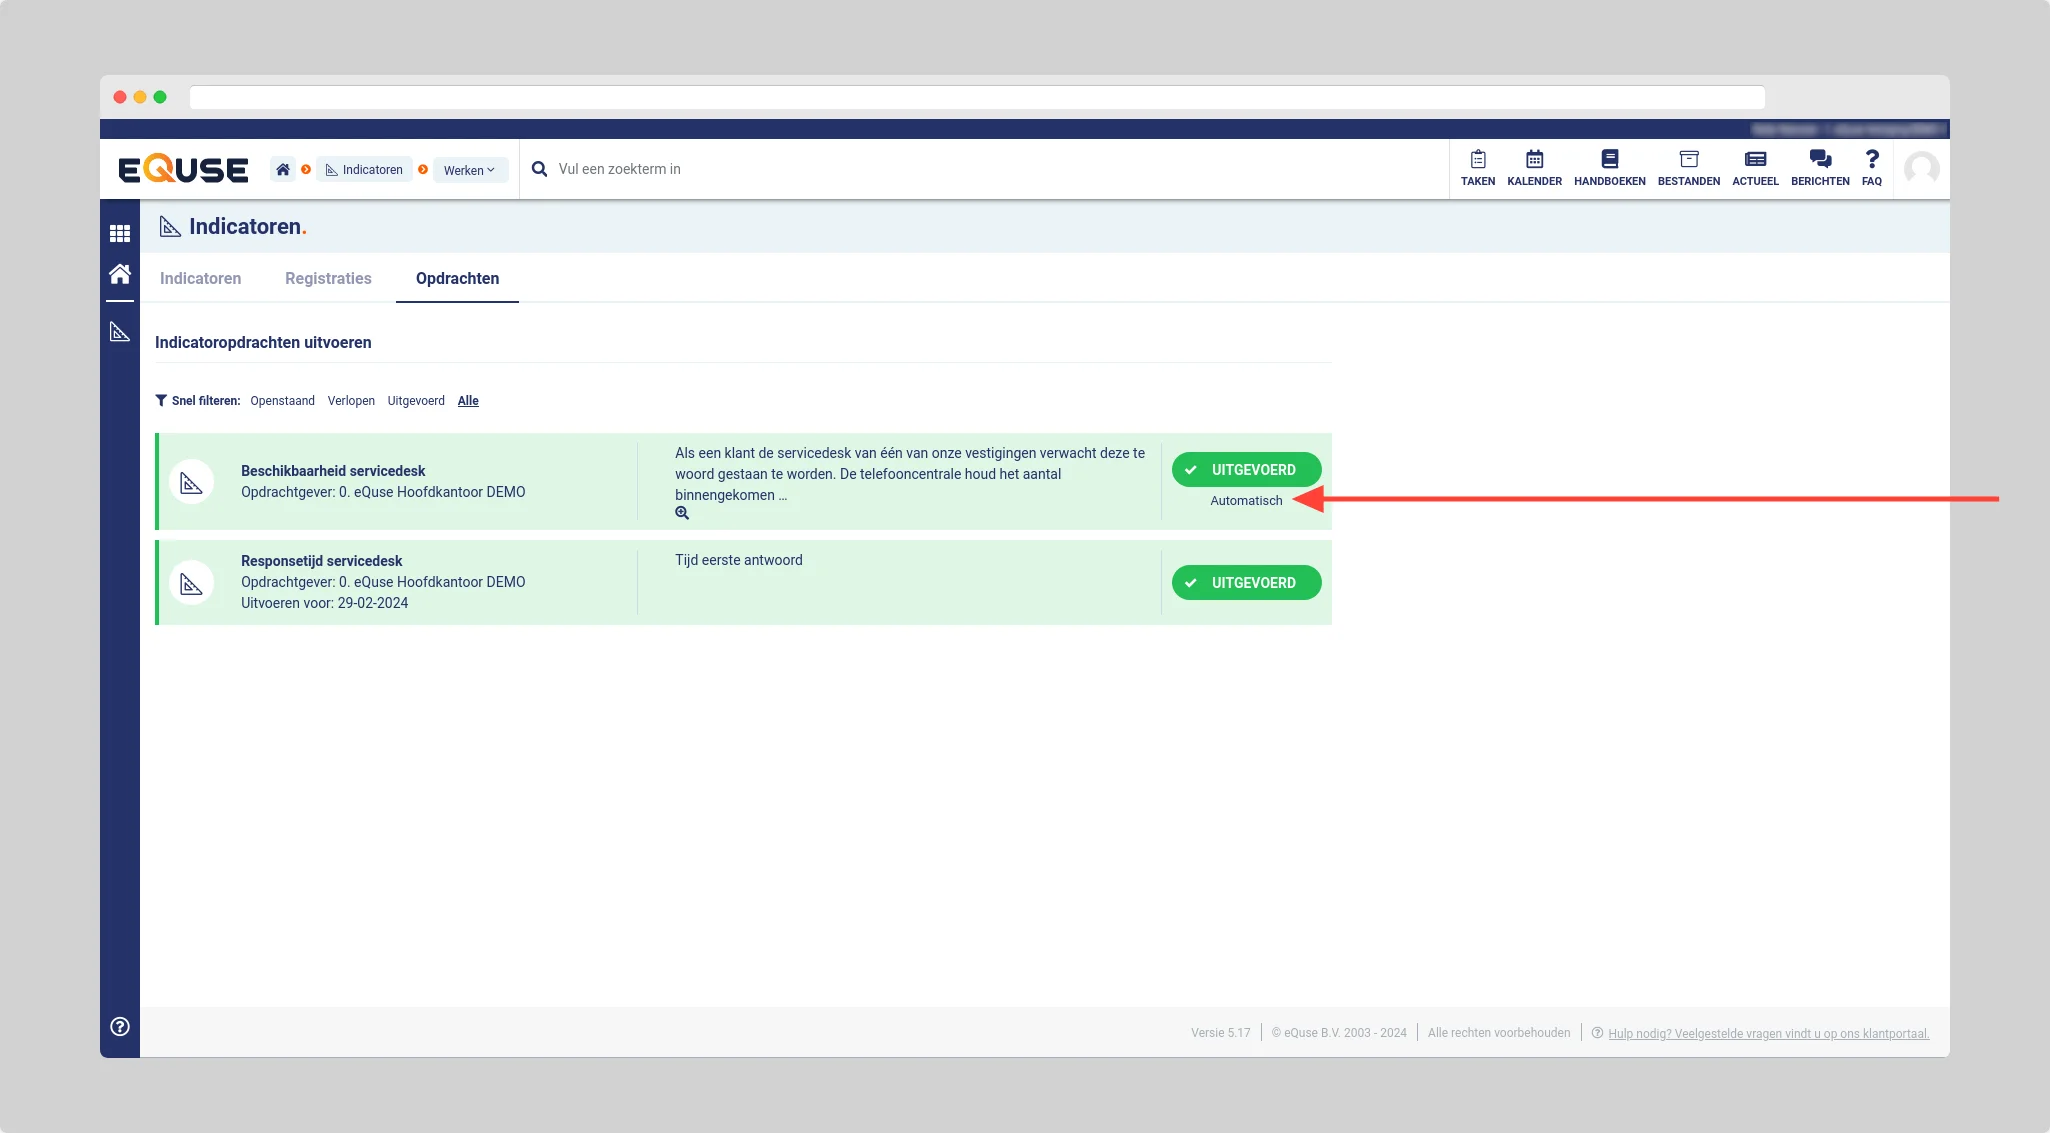The width and height of the screenshot is (2050, 1133).
Task: Switch to the Registraties tab
Action: point(328,279)
